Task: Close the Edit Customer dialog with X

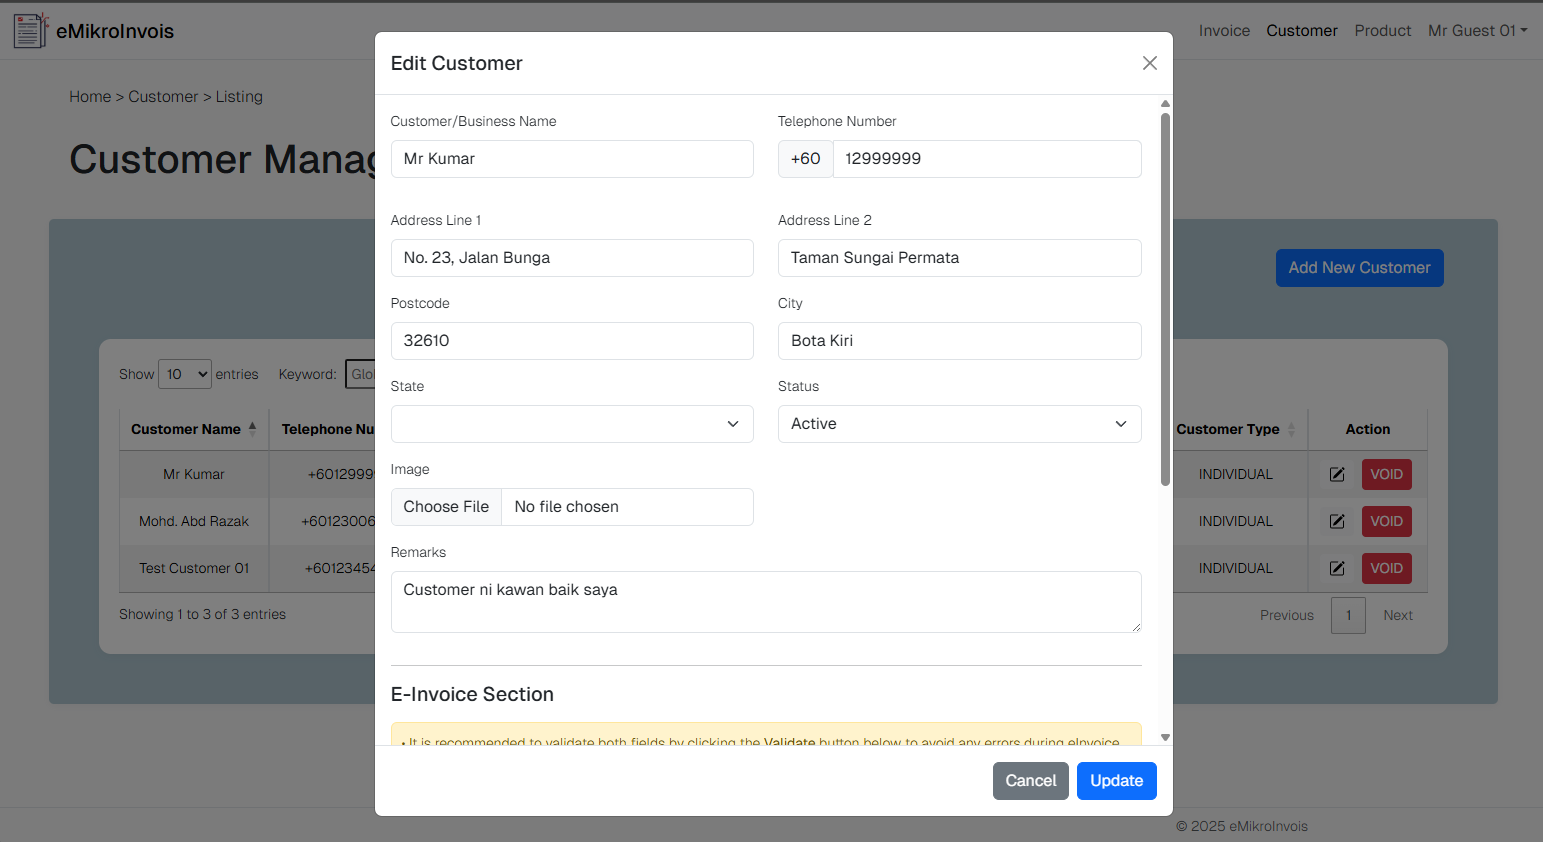Action: pos(1149,63)
